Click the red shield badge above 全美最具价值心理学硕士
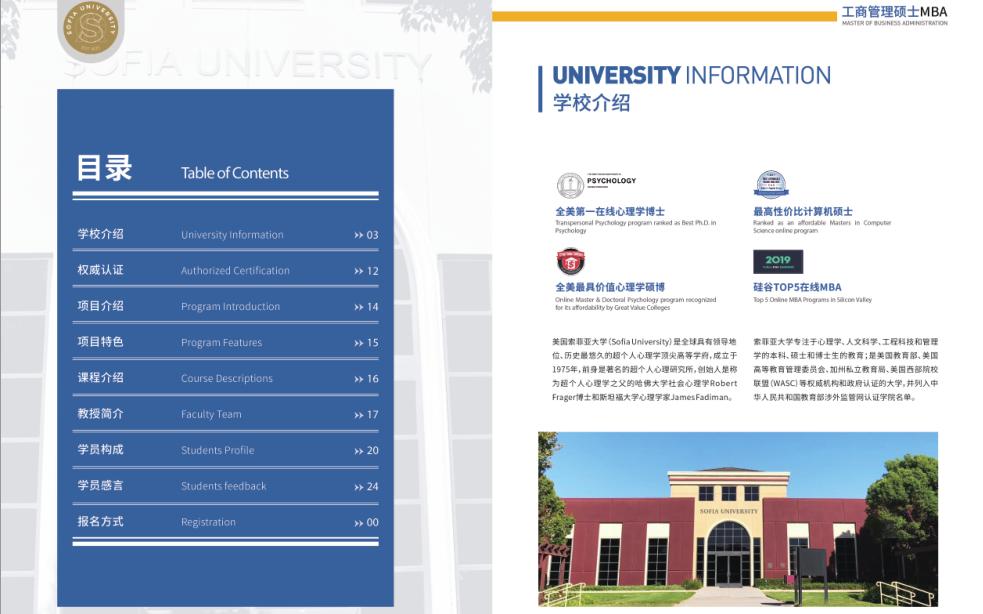 pyautogui.click(x=570, y=262)
